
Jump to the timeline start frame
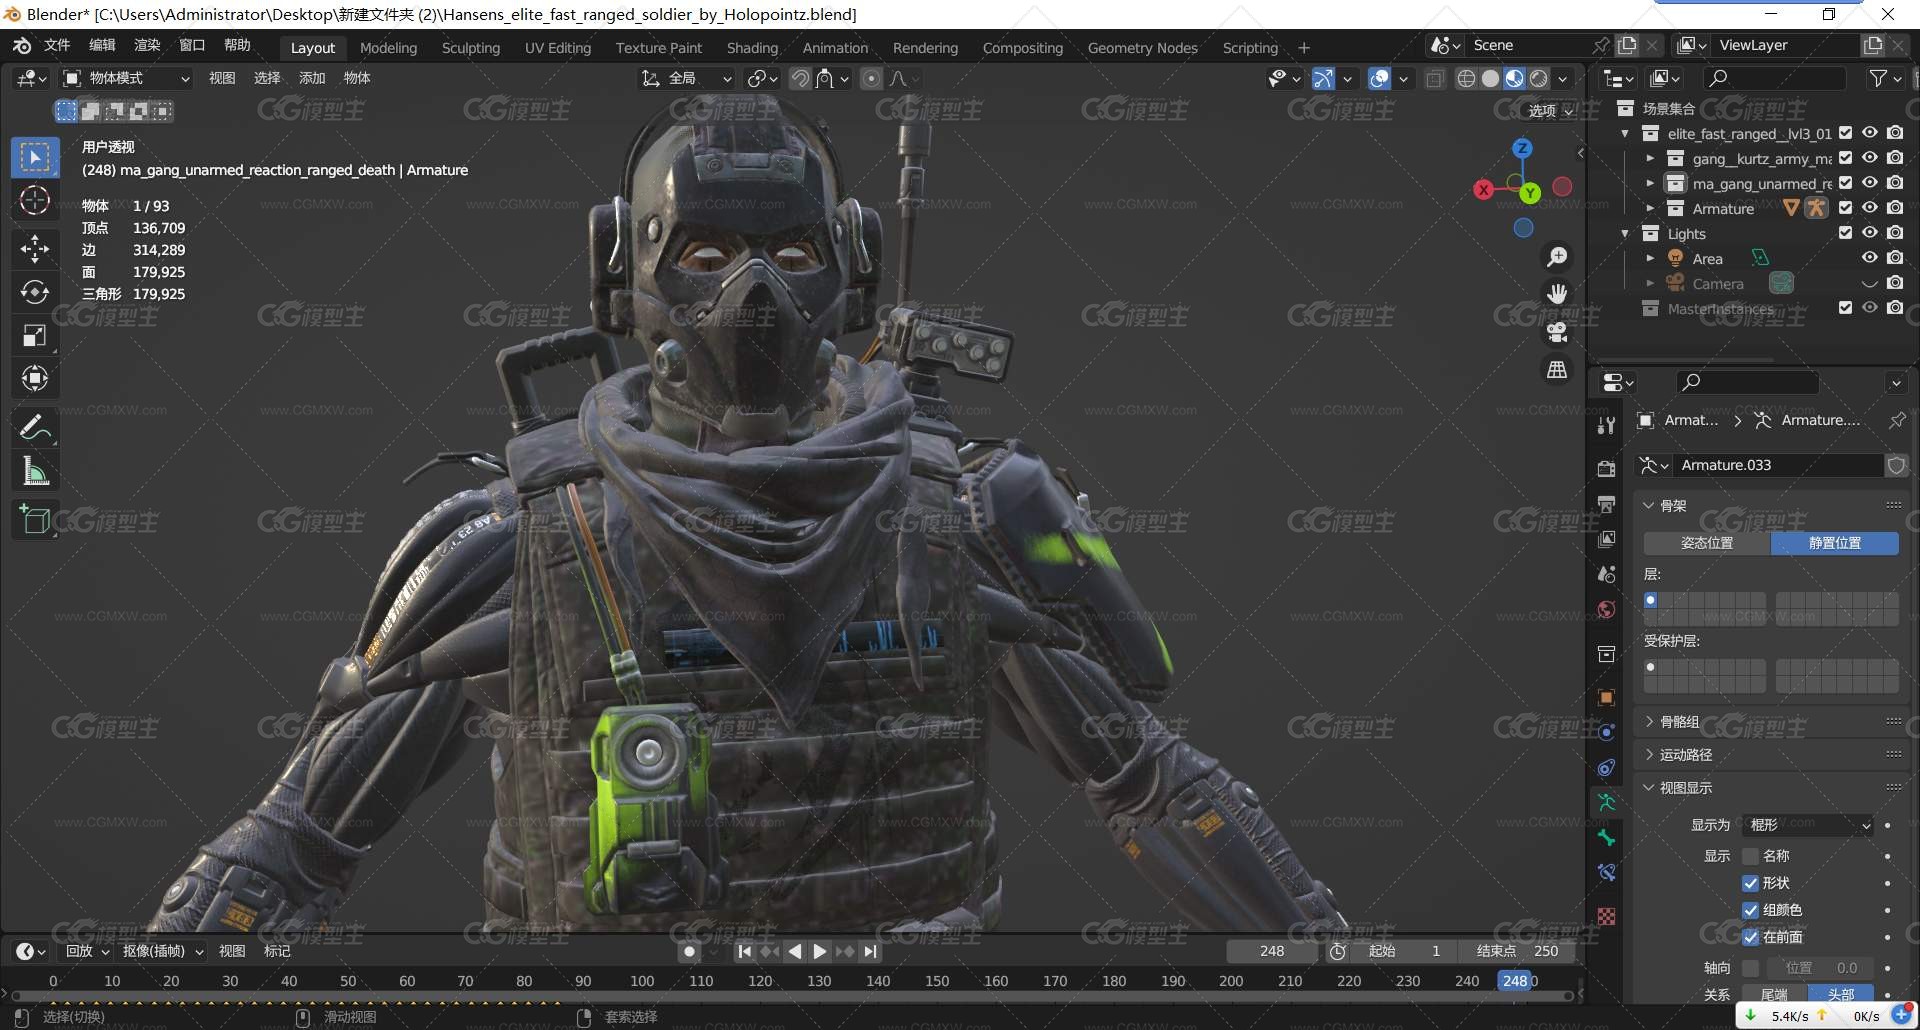(744, 952)
